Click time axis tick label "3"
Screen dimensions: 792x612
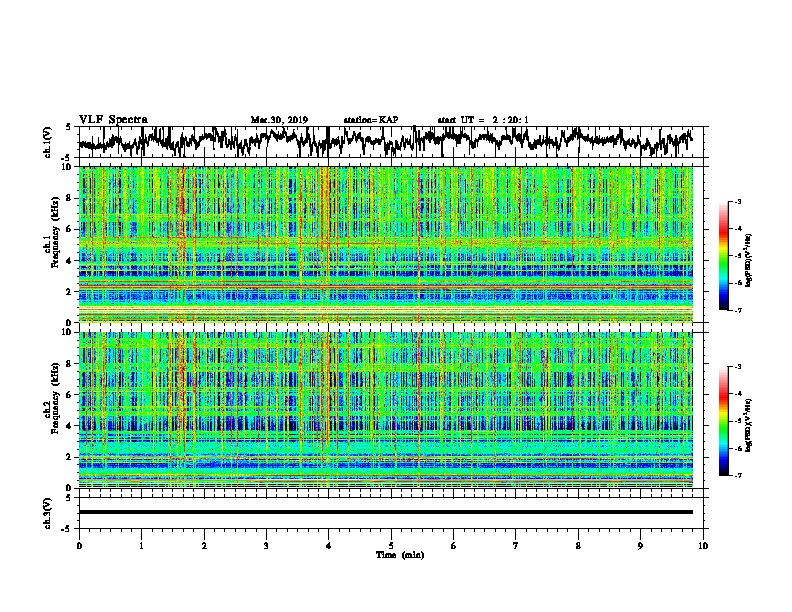tap(266, 546)
